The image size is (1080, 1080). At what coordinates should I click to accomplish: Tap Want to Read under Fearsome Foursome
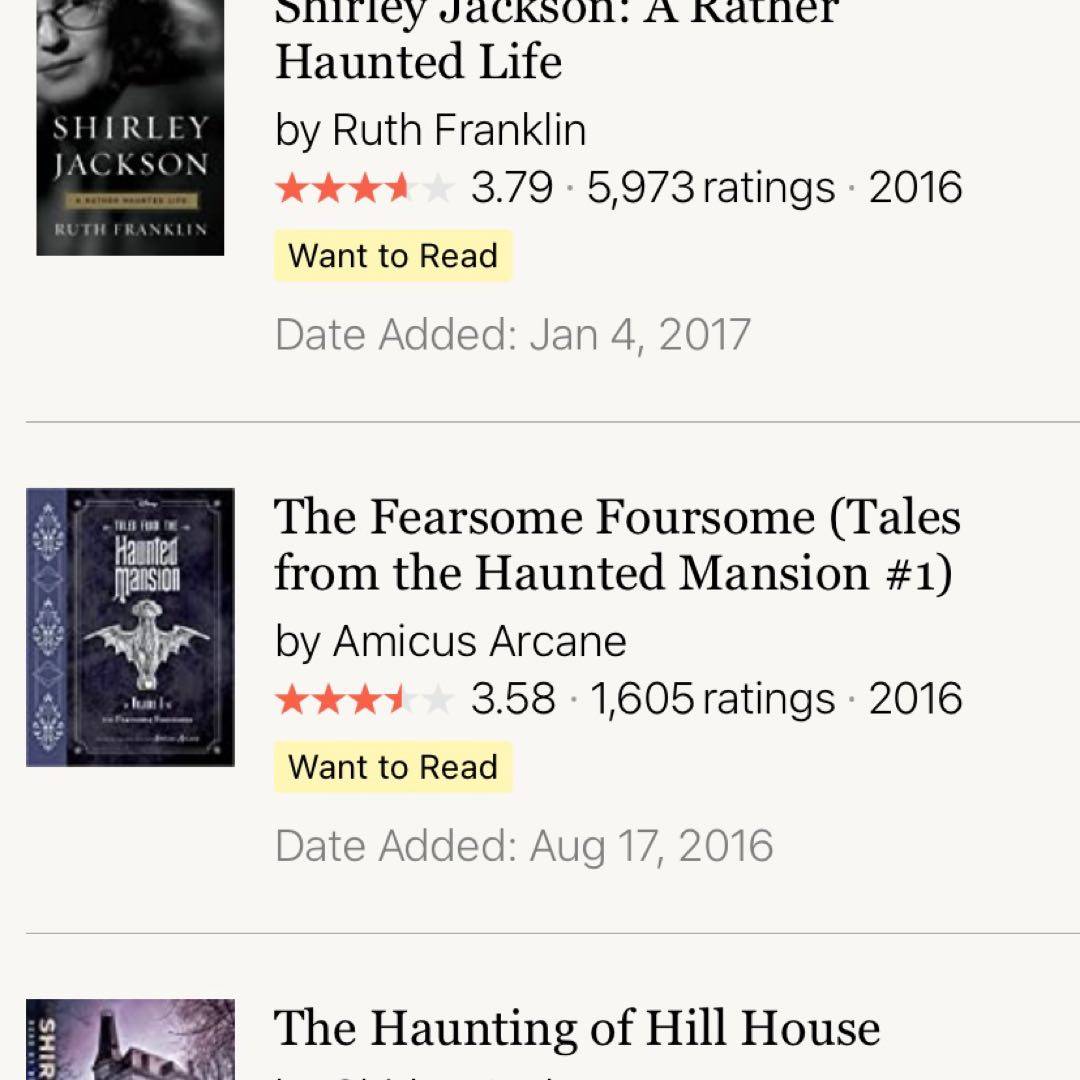tap(393, 767)
